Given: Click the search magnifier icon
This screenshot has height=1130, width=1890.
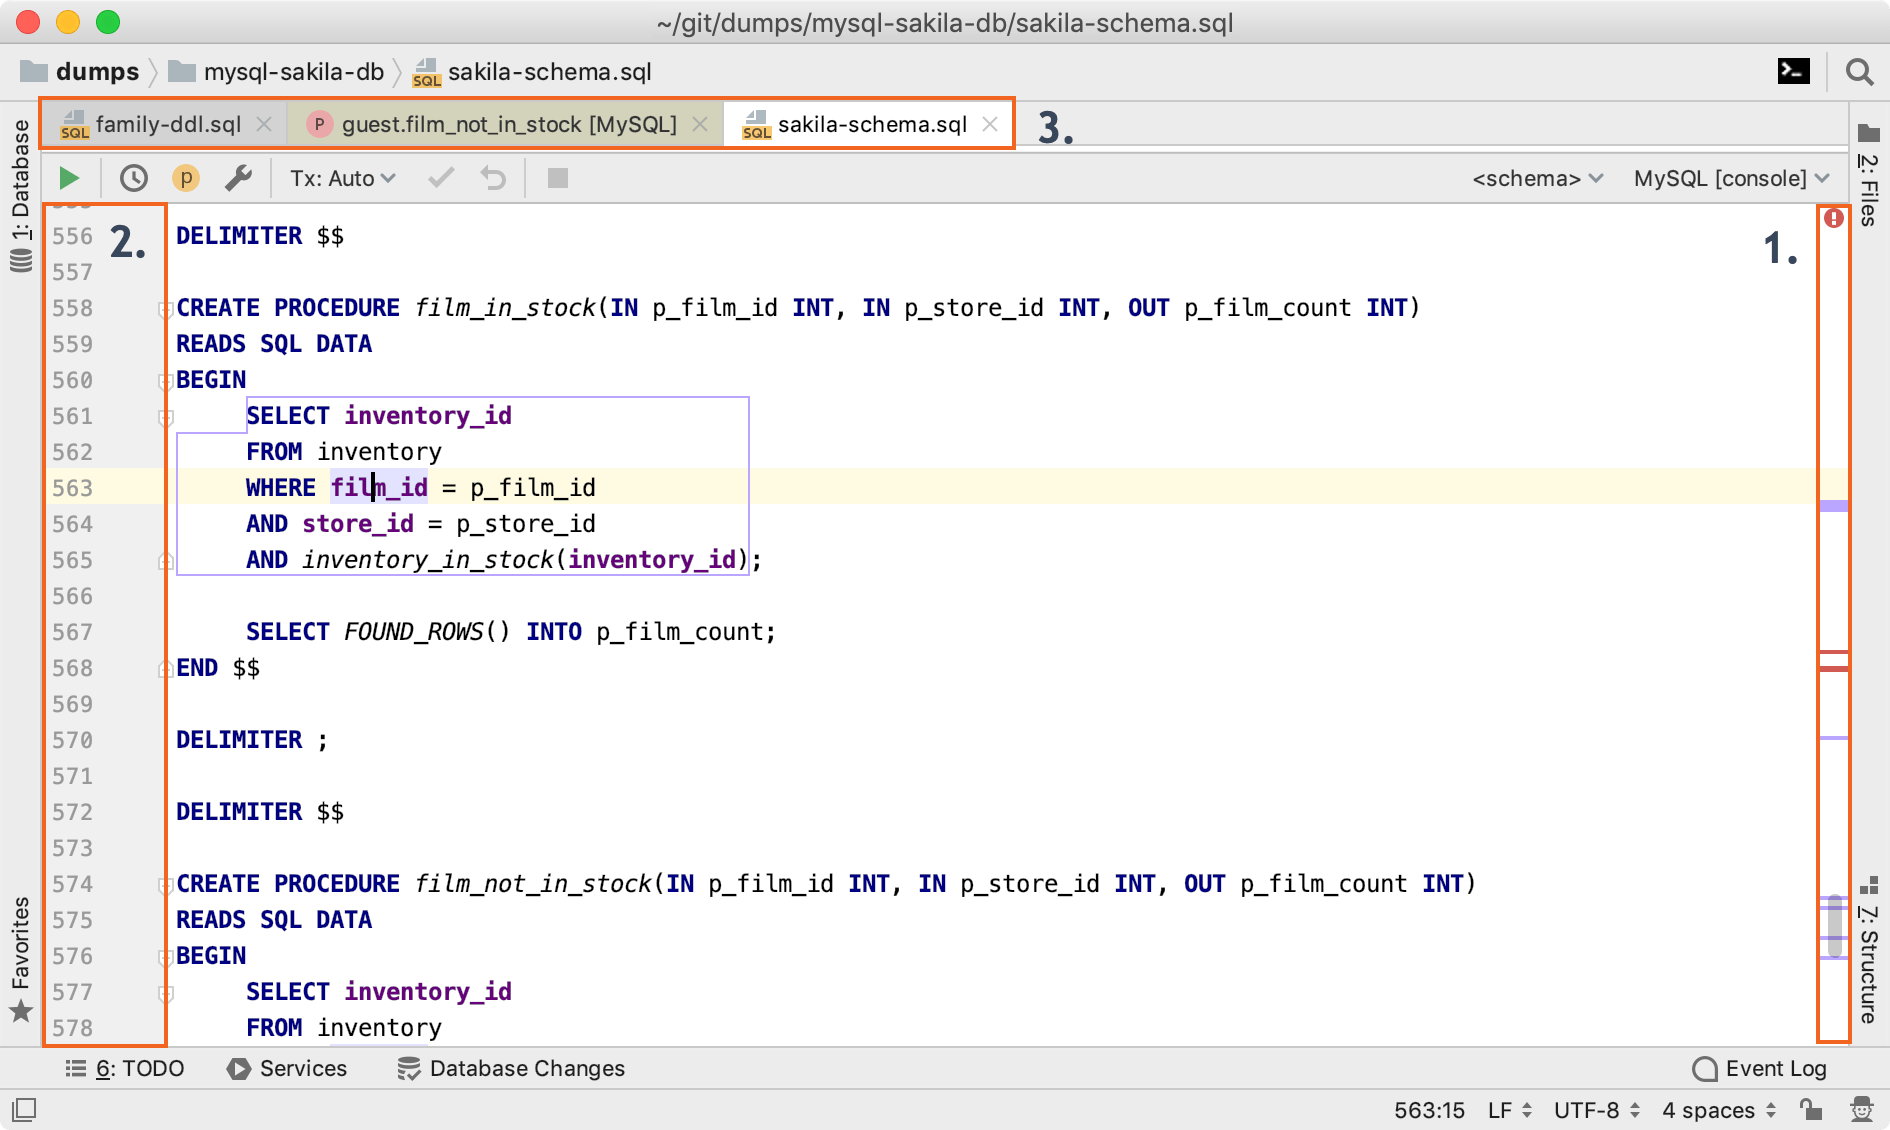Looking at the screenshot, I should point(1859,72).
